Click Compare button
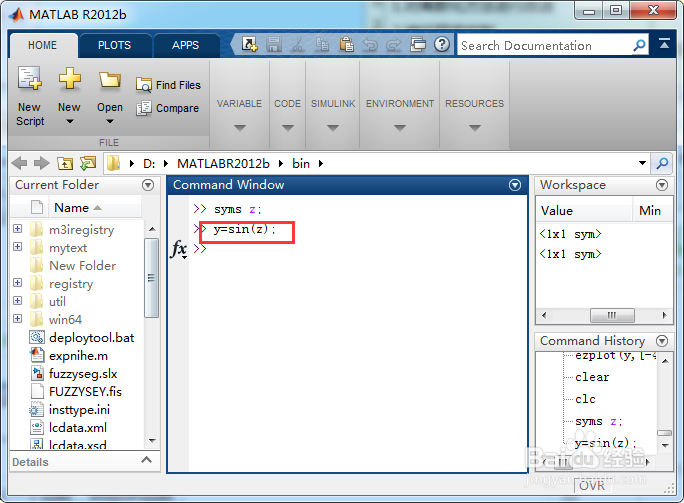The width and height of the screenshot is (684, 503). pos(168,108)
